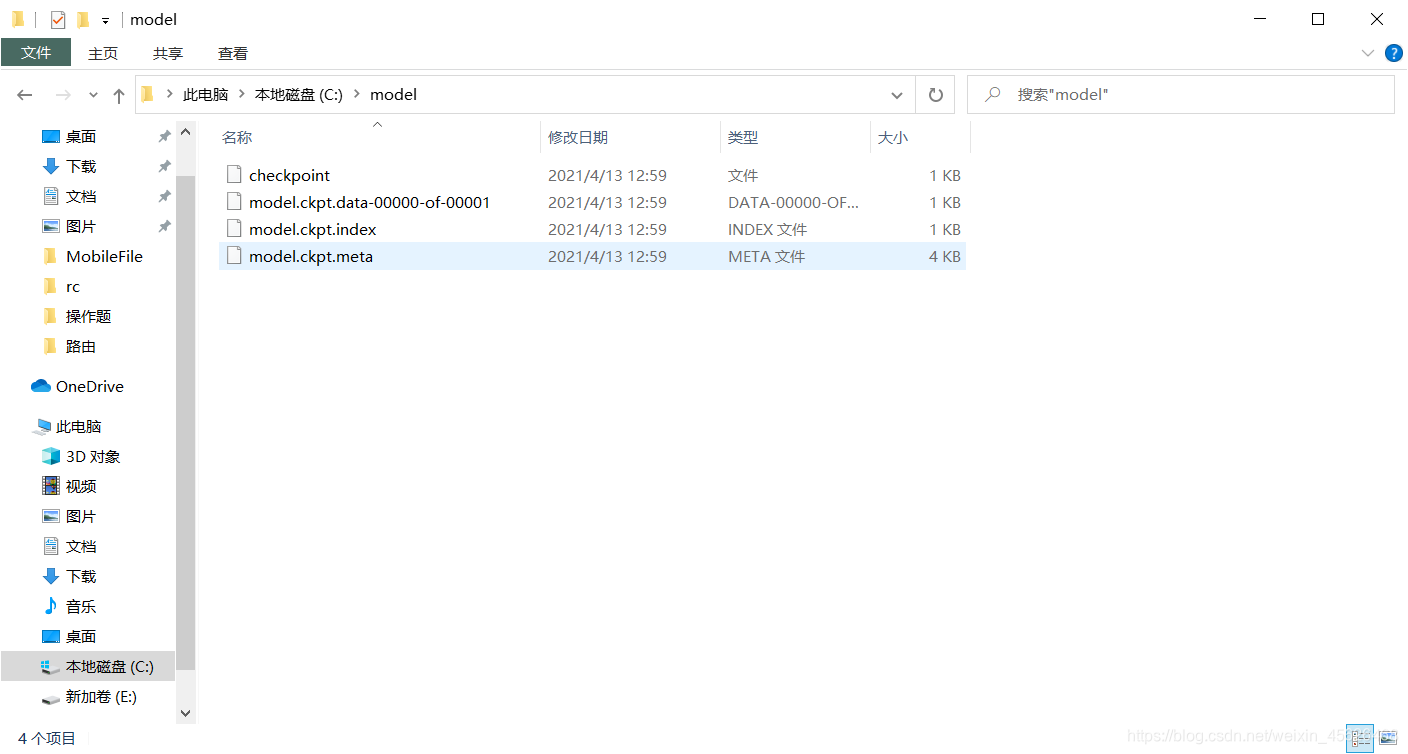1408x754 pixels.
Task: Select 本地磁盘 (C:) in navigation pane
Action: click(88, 666)
